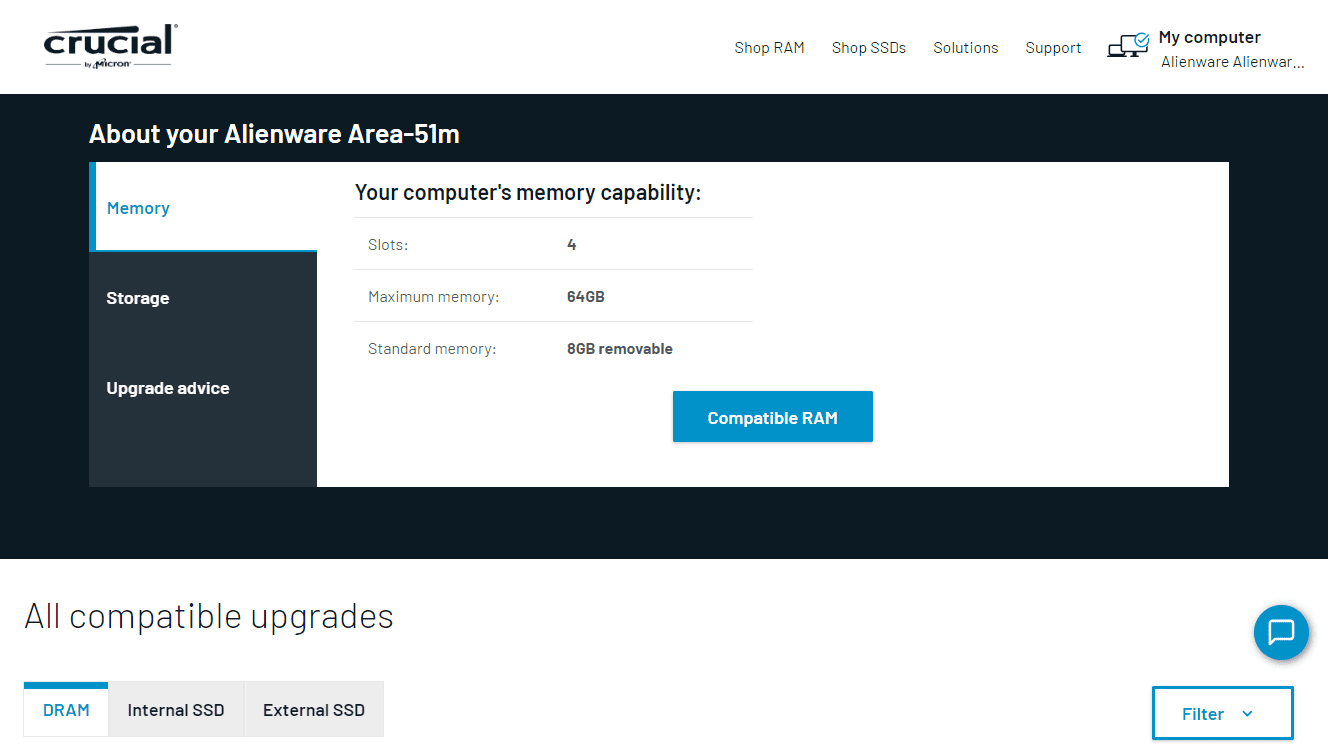1328x751 pixels.
Task: Select the DRAM upgrades tab
Action: pyautogui.click(x=66, y=710)
